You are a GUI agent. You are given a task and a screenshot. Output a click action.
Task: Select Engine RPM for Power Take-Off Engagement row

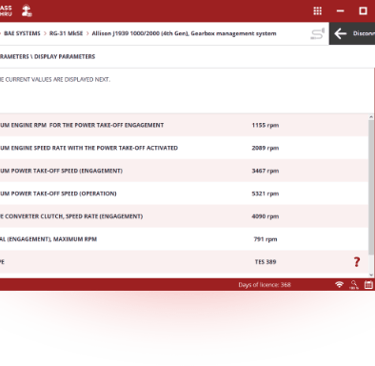pos(184,125)
